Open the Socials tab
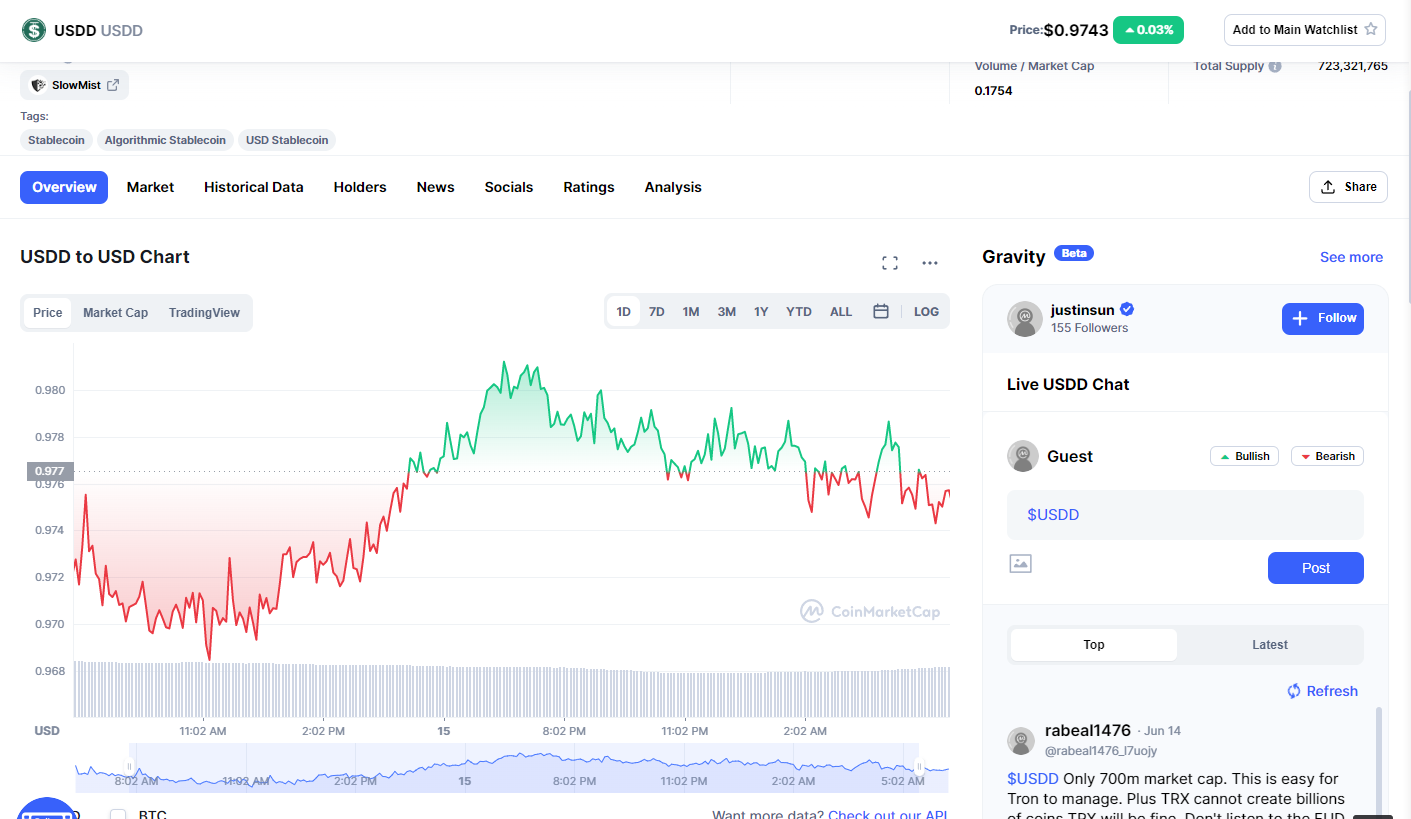The height and width of the screenshot is (819, 1411). (x=509, y=187)
